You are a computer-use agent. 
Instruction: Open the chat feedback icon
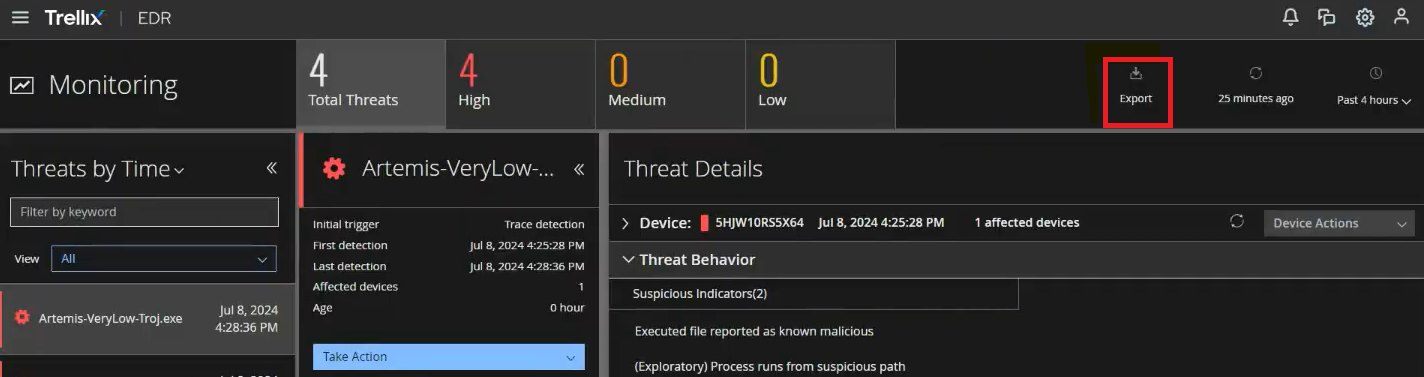tap(1327, 17)
